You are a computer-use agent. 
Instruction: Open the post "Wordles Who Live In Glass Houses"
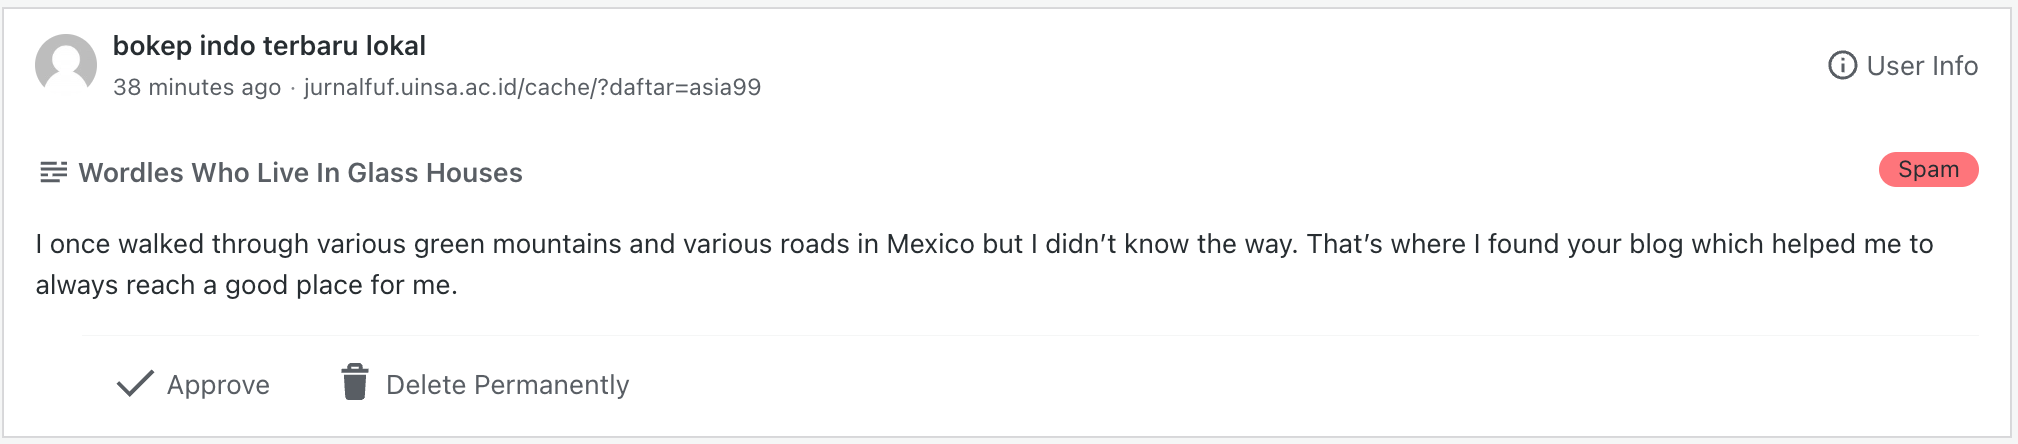click(x=300, y=173)
